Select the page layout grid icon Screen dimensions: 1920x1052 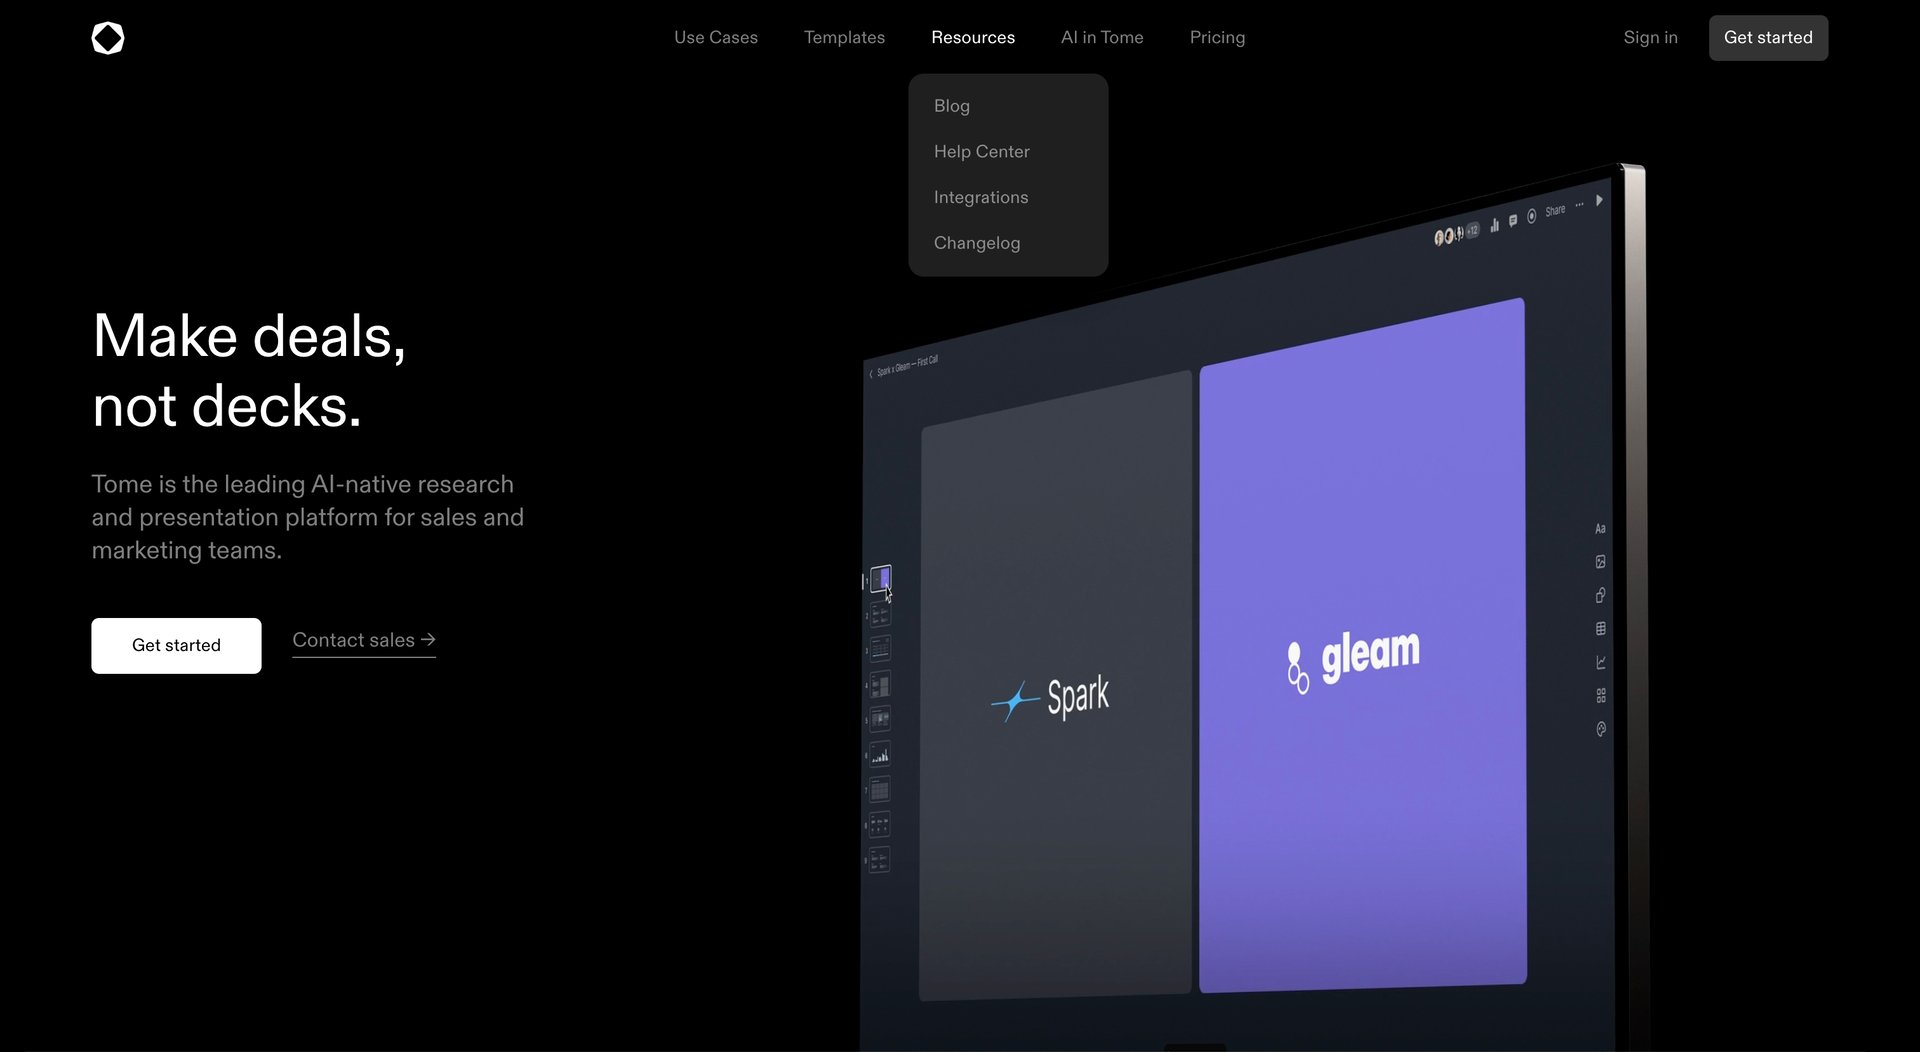[x=1600, y=693]
